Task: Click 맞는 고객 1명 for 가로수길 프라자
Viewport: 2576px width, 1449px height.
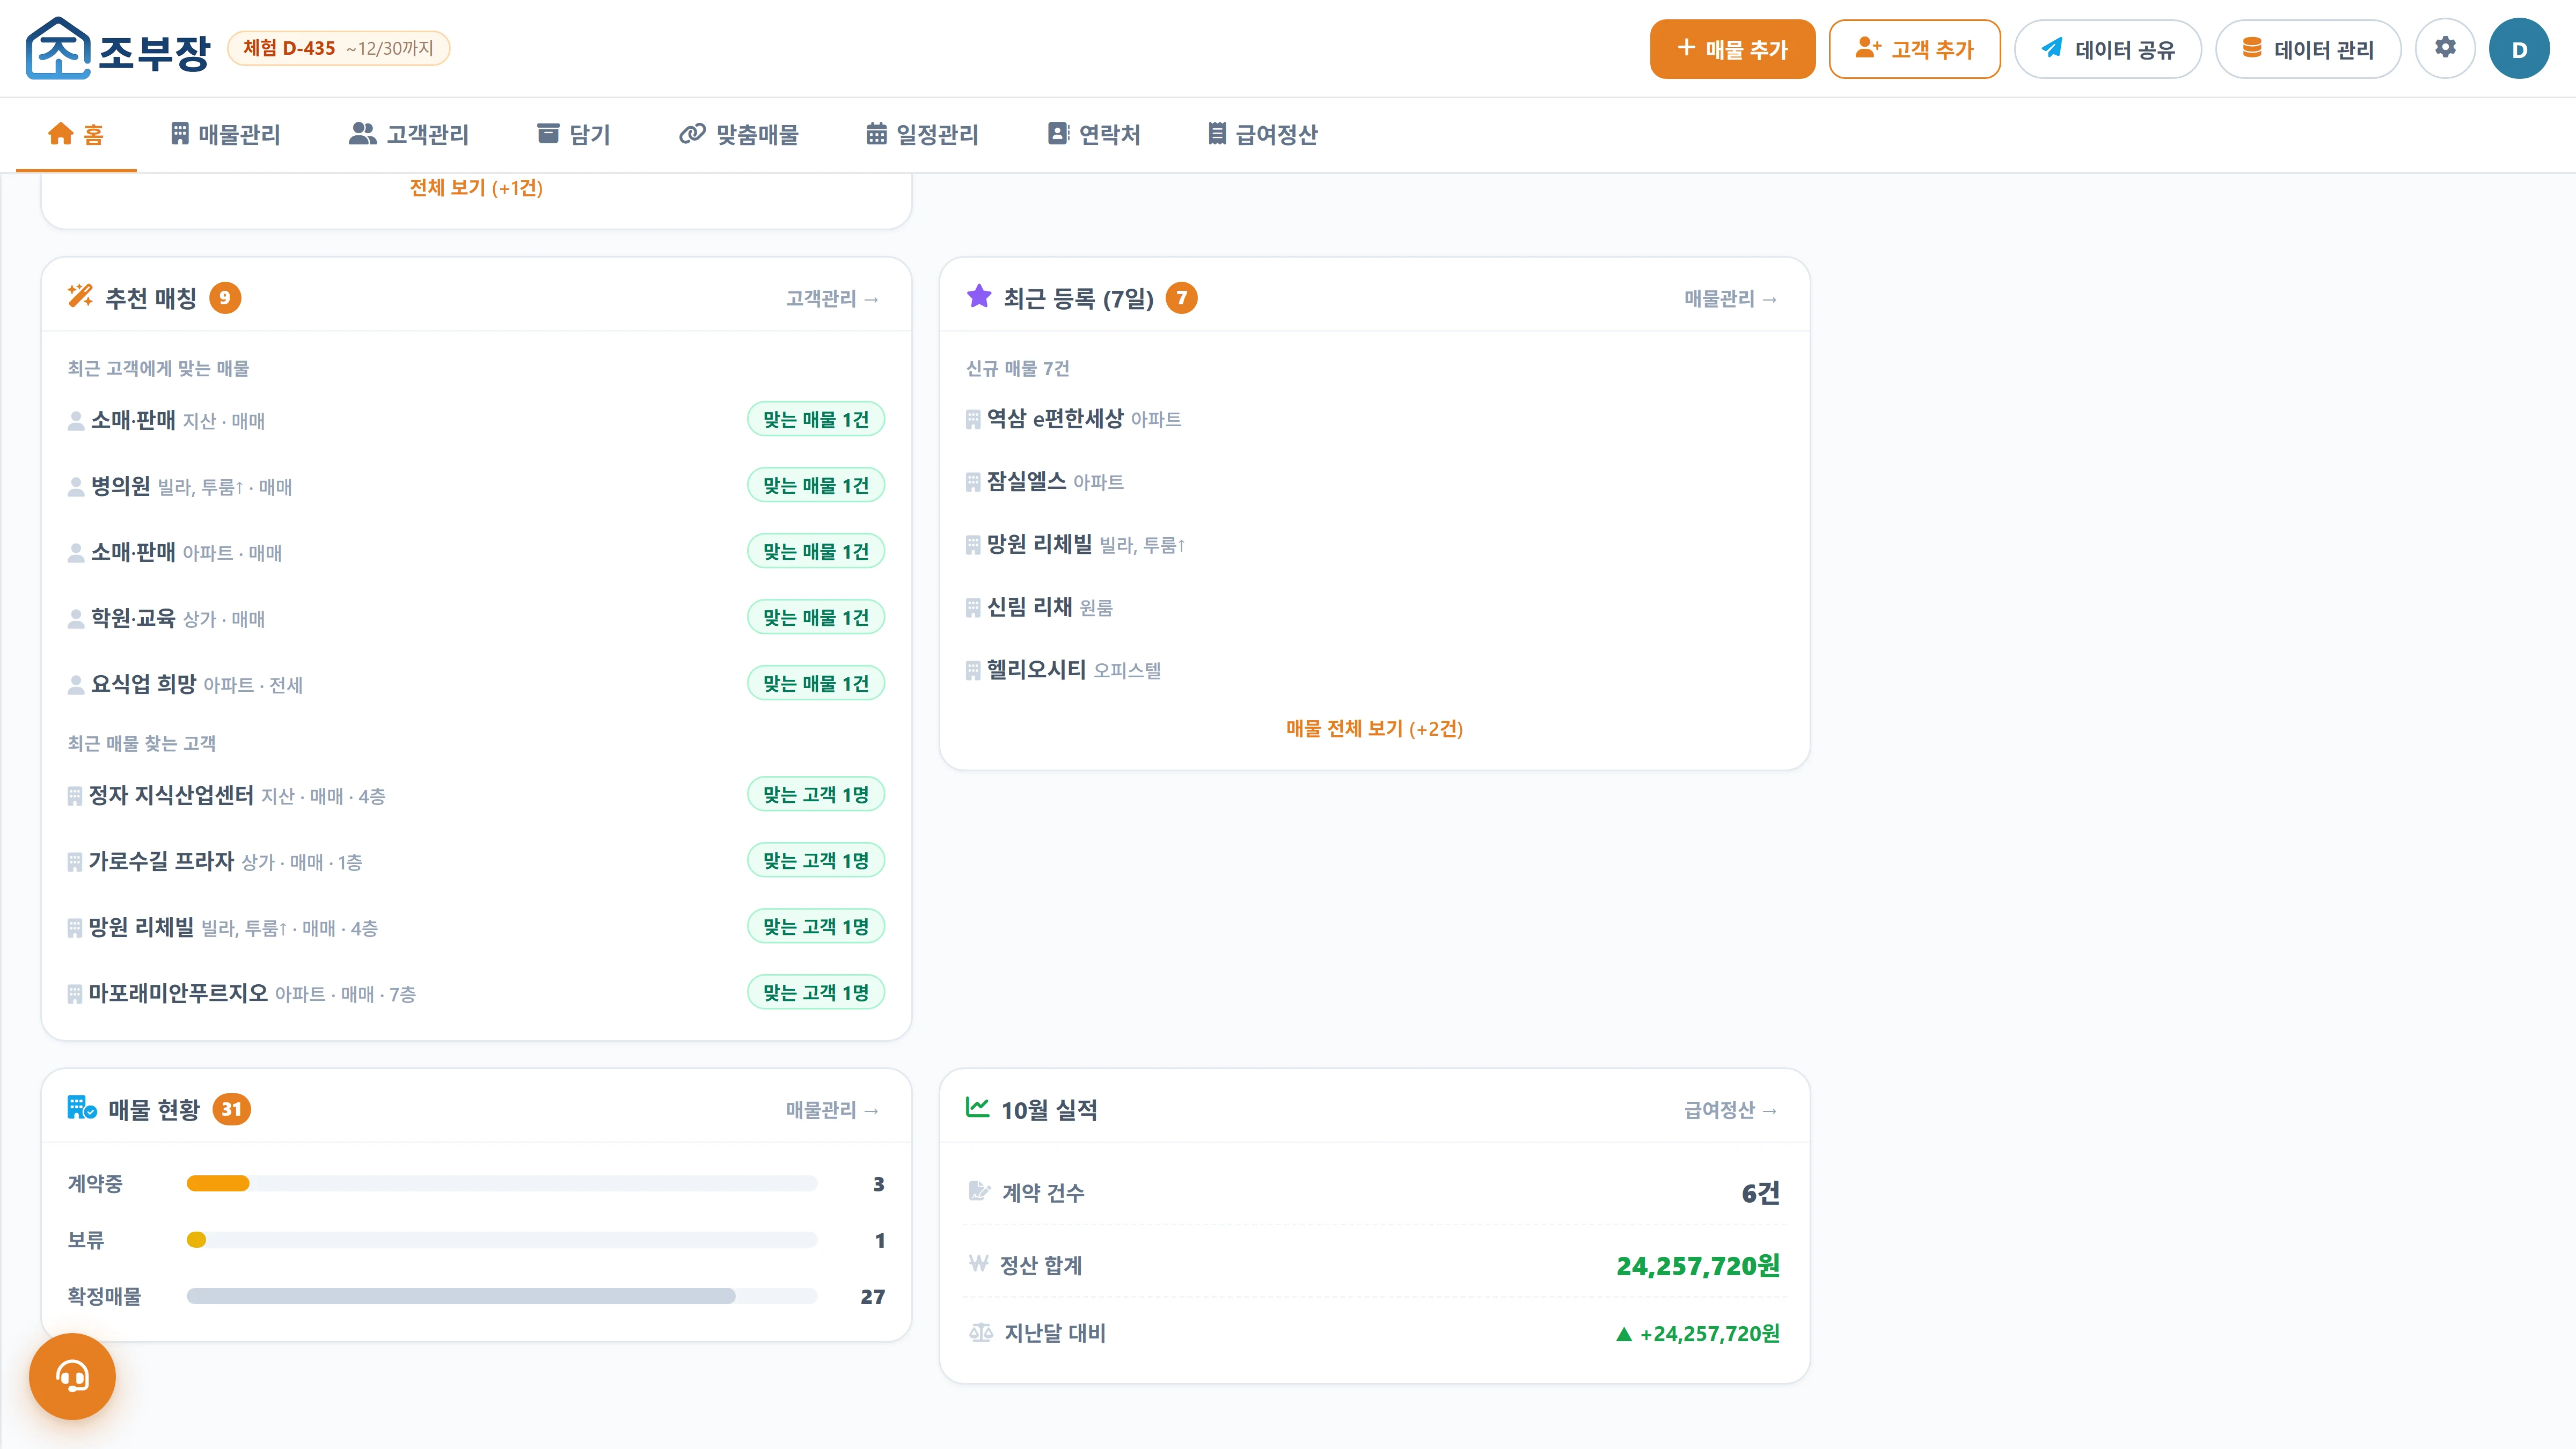Action: click(x=816, y=860)
